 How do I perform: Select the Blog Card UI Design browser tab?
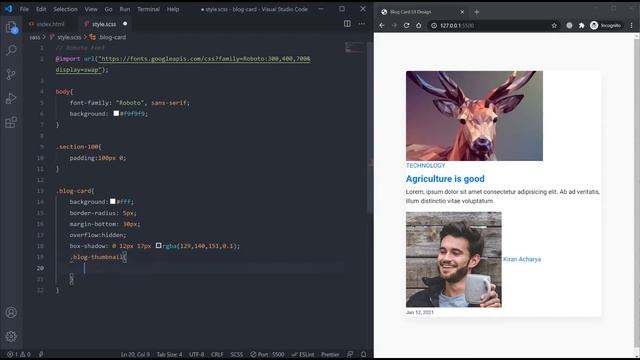click(x=422, y=12)
